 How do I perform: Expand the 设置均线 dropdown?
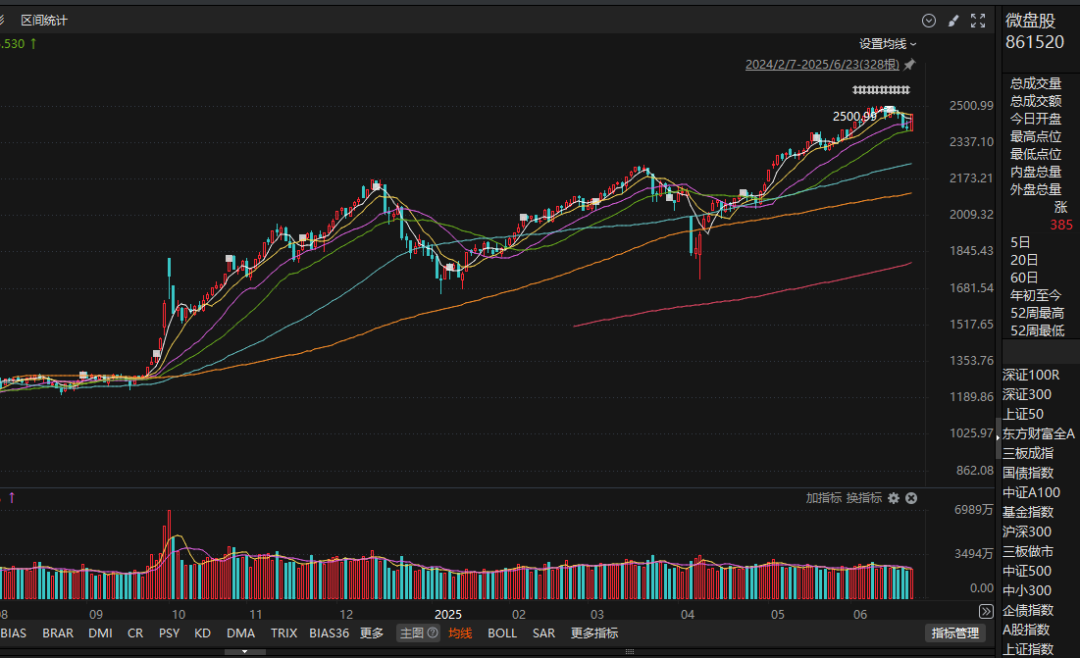pyautogui.click(x=888, y=44)
